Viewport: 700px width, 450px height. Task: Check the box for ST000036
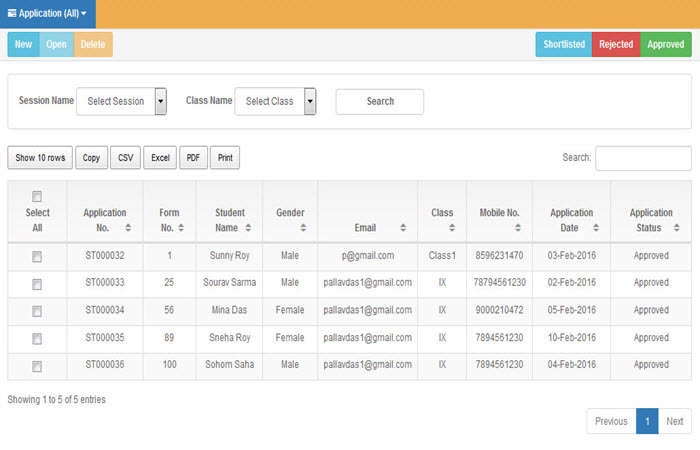pyautogui.click(x=37, y=366)
